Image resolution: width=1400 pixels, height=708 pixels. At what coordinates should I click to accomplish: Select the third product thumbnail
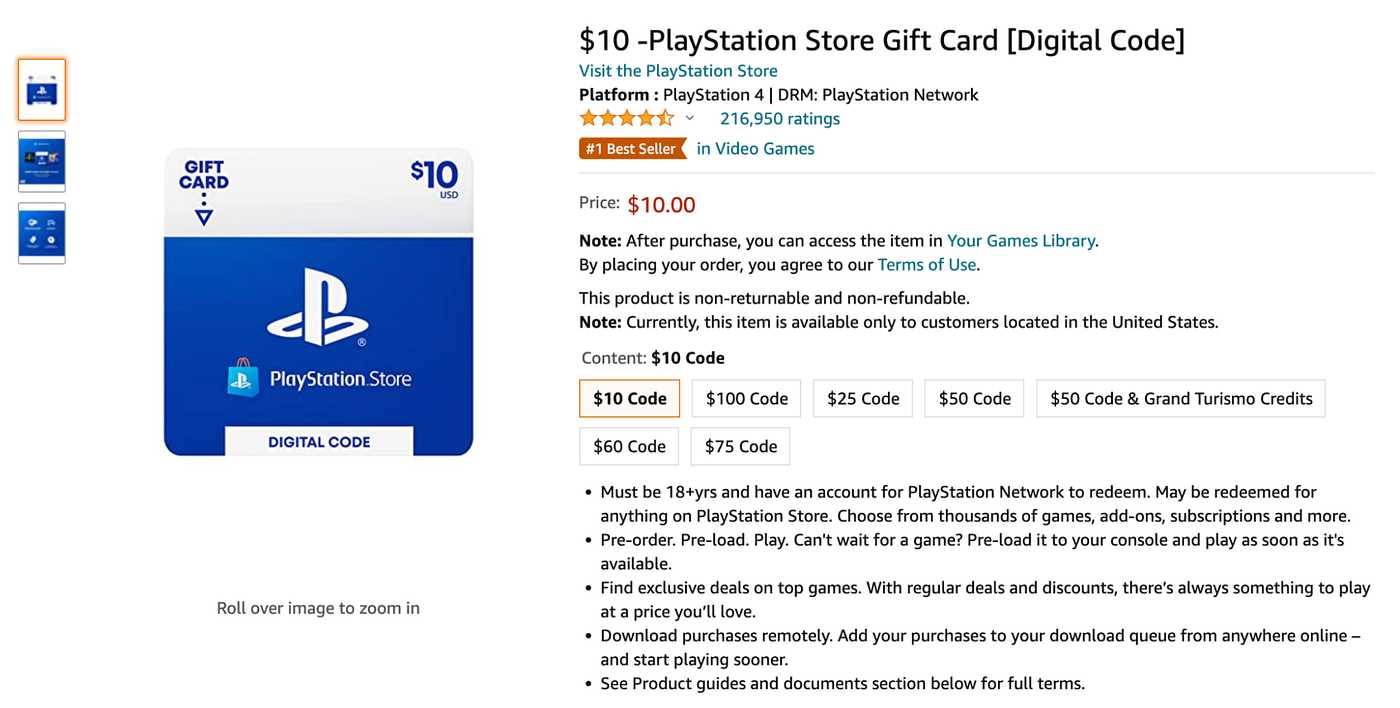42,233
